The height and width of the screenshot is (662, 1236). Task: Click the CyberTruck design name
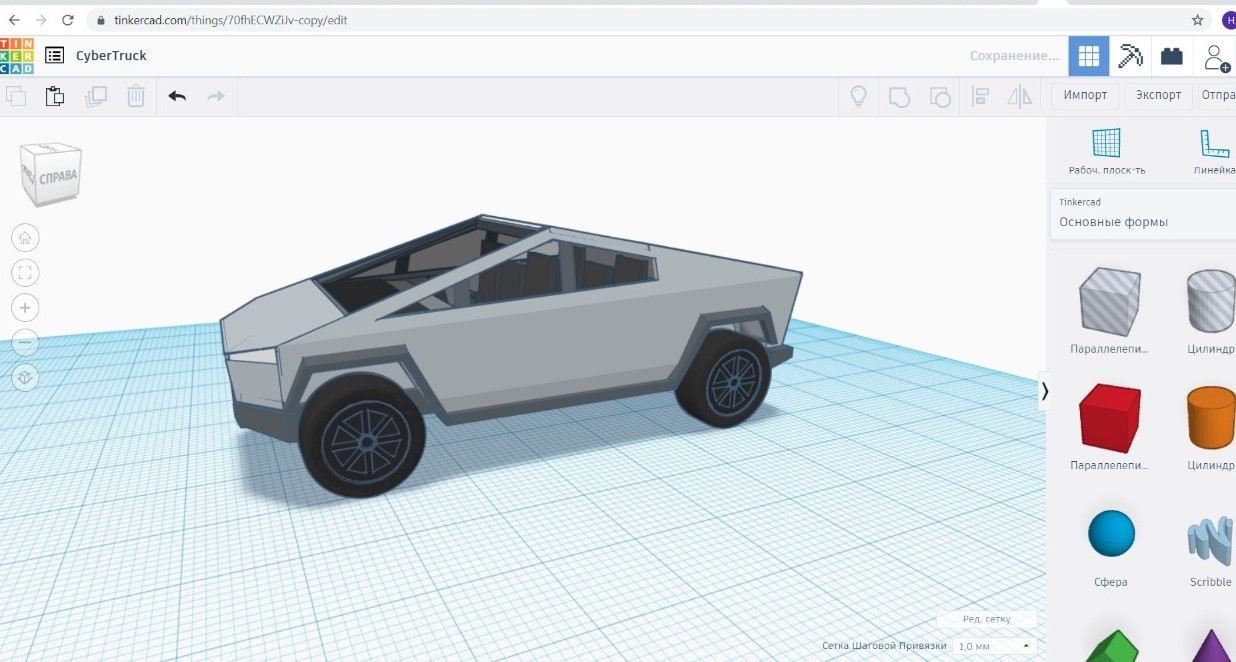111,56
